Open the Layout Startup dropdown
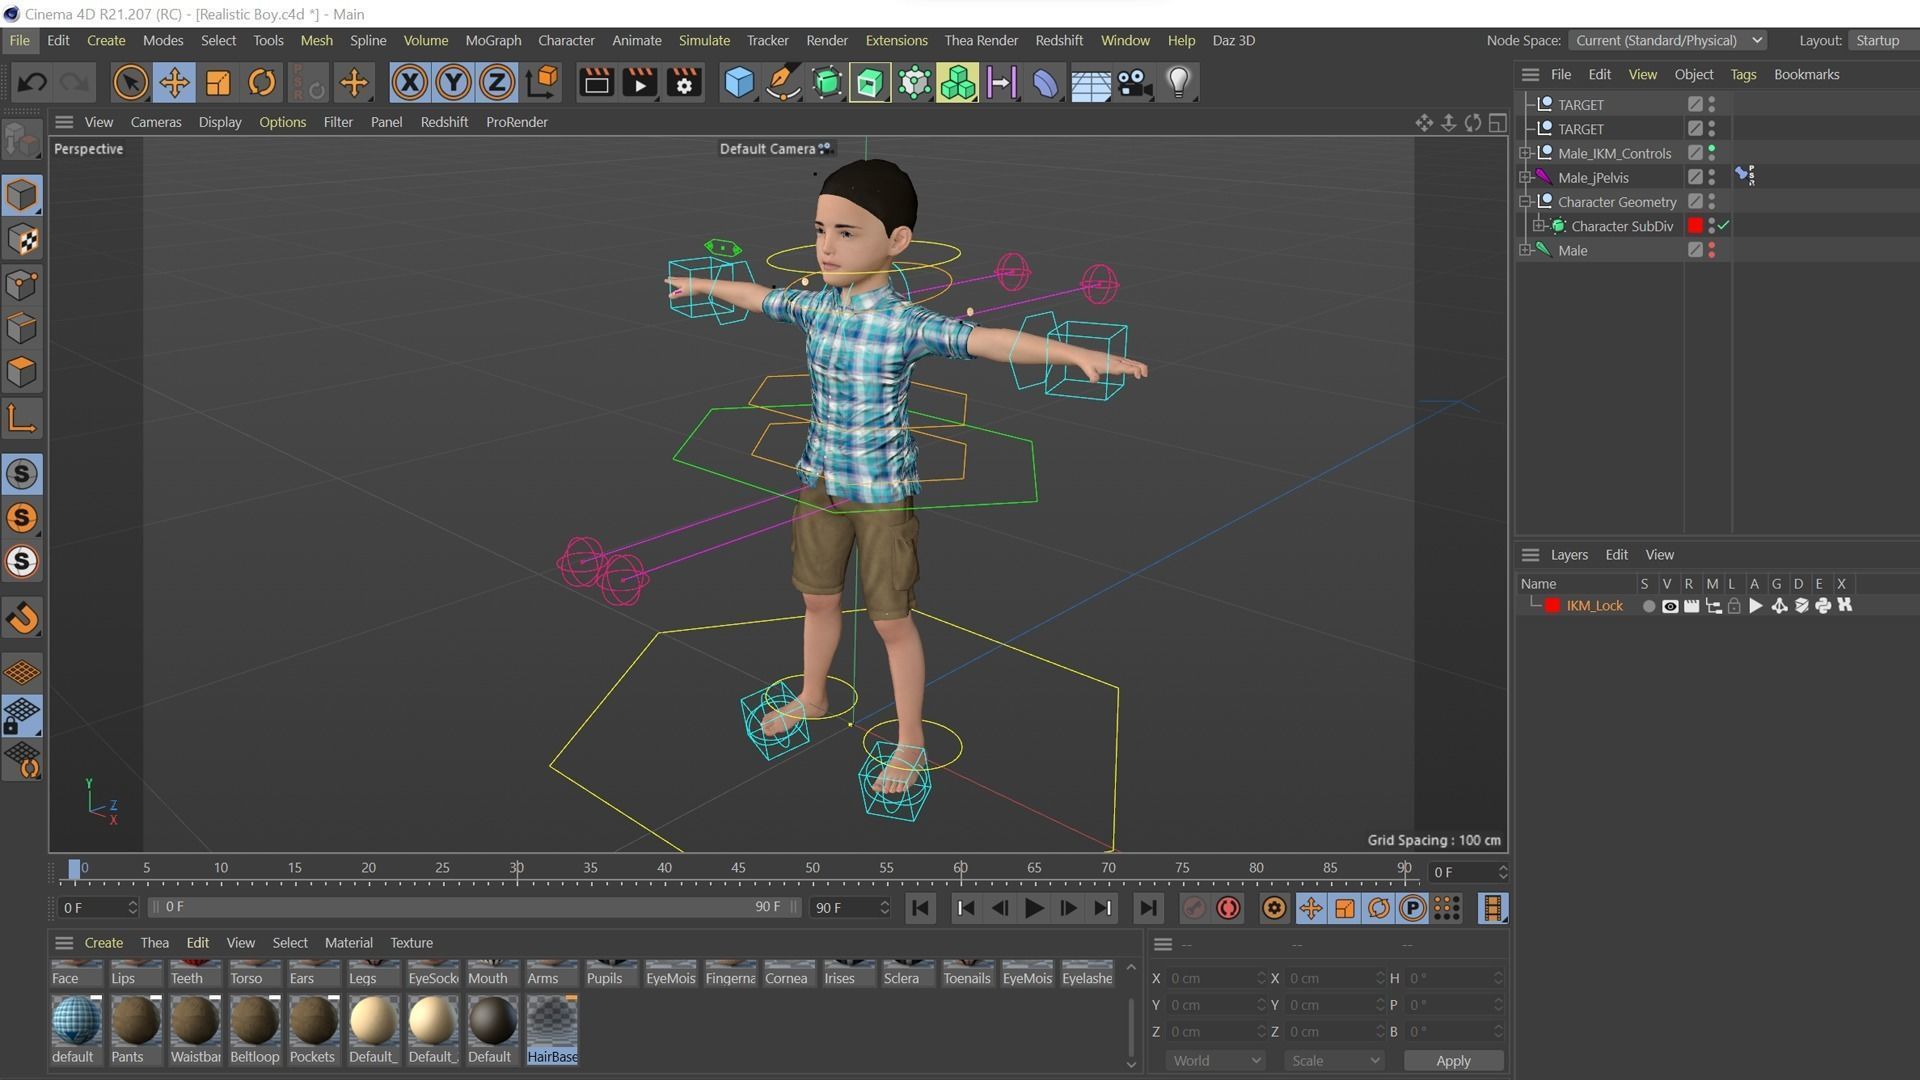1920x1080 pixels. 1882,40
